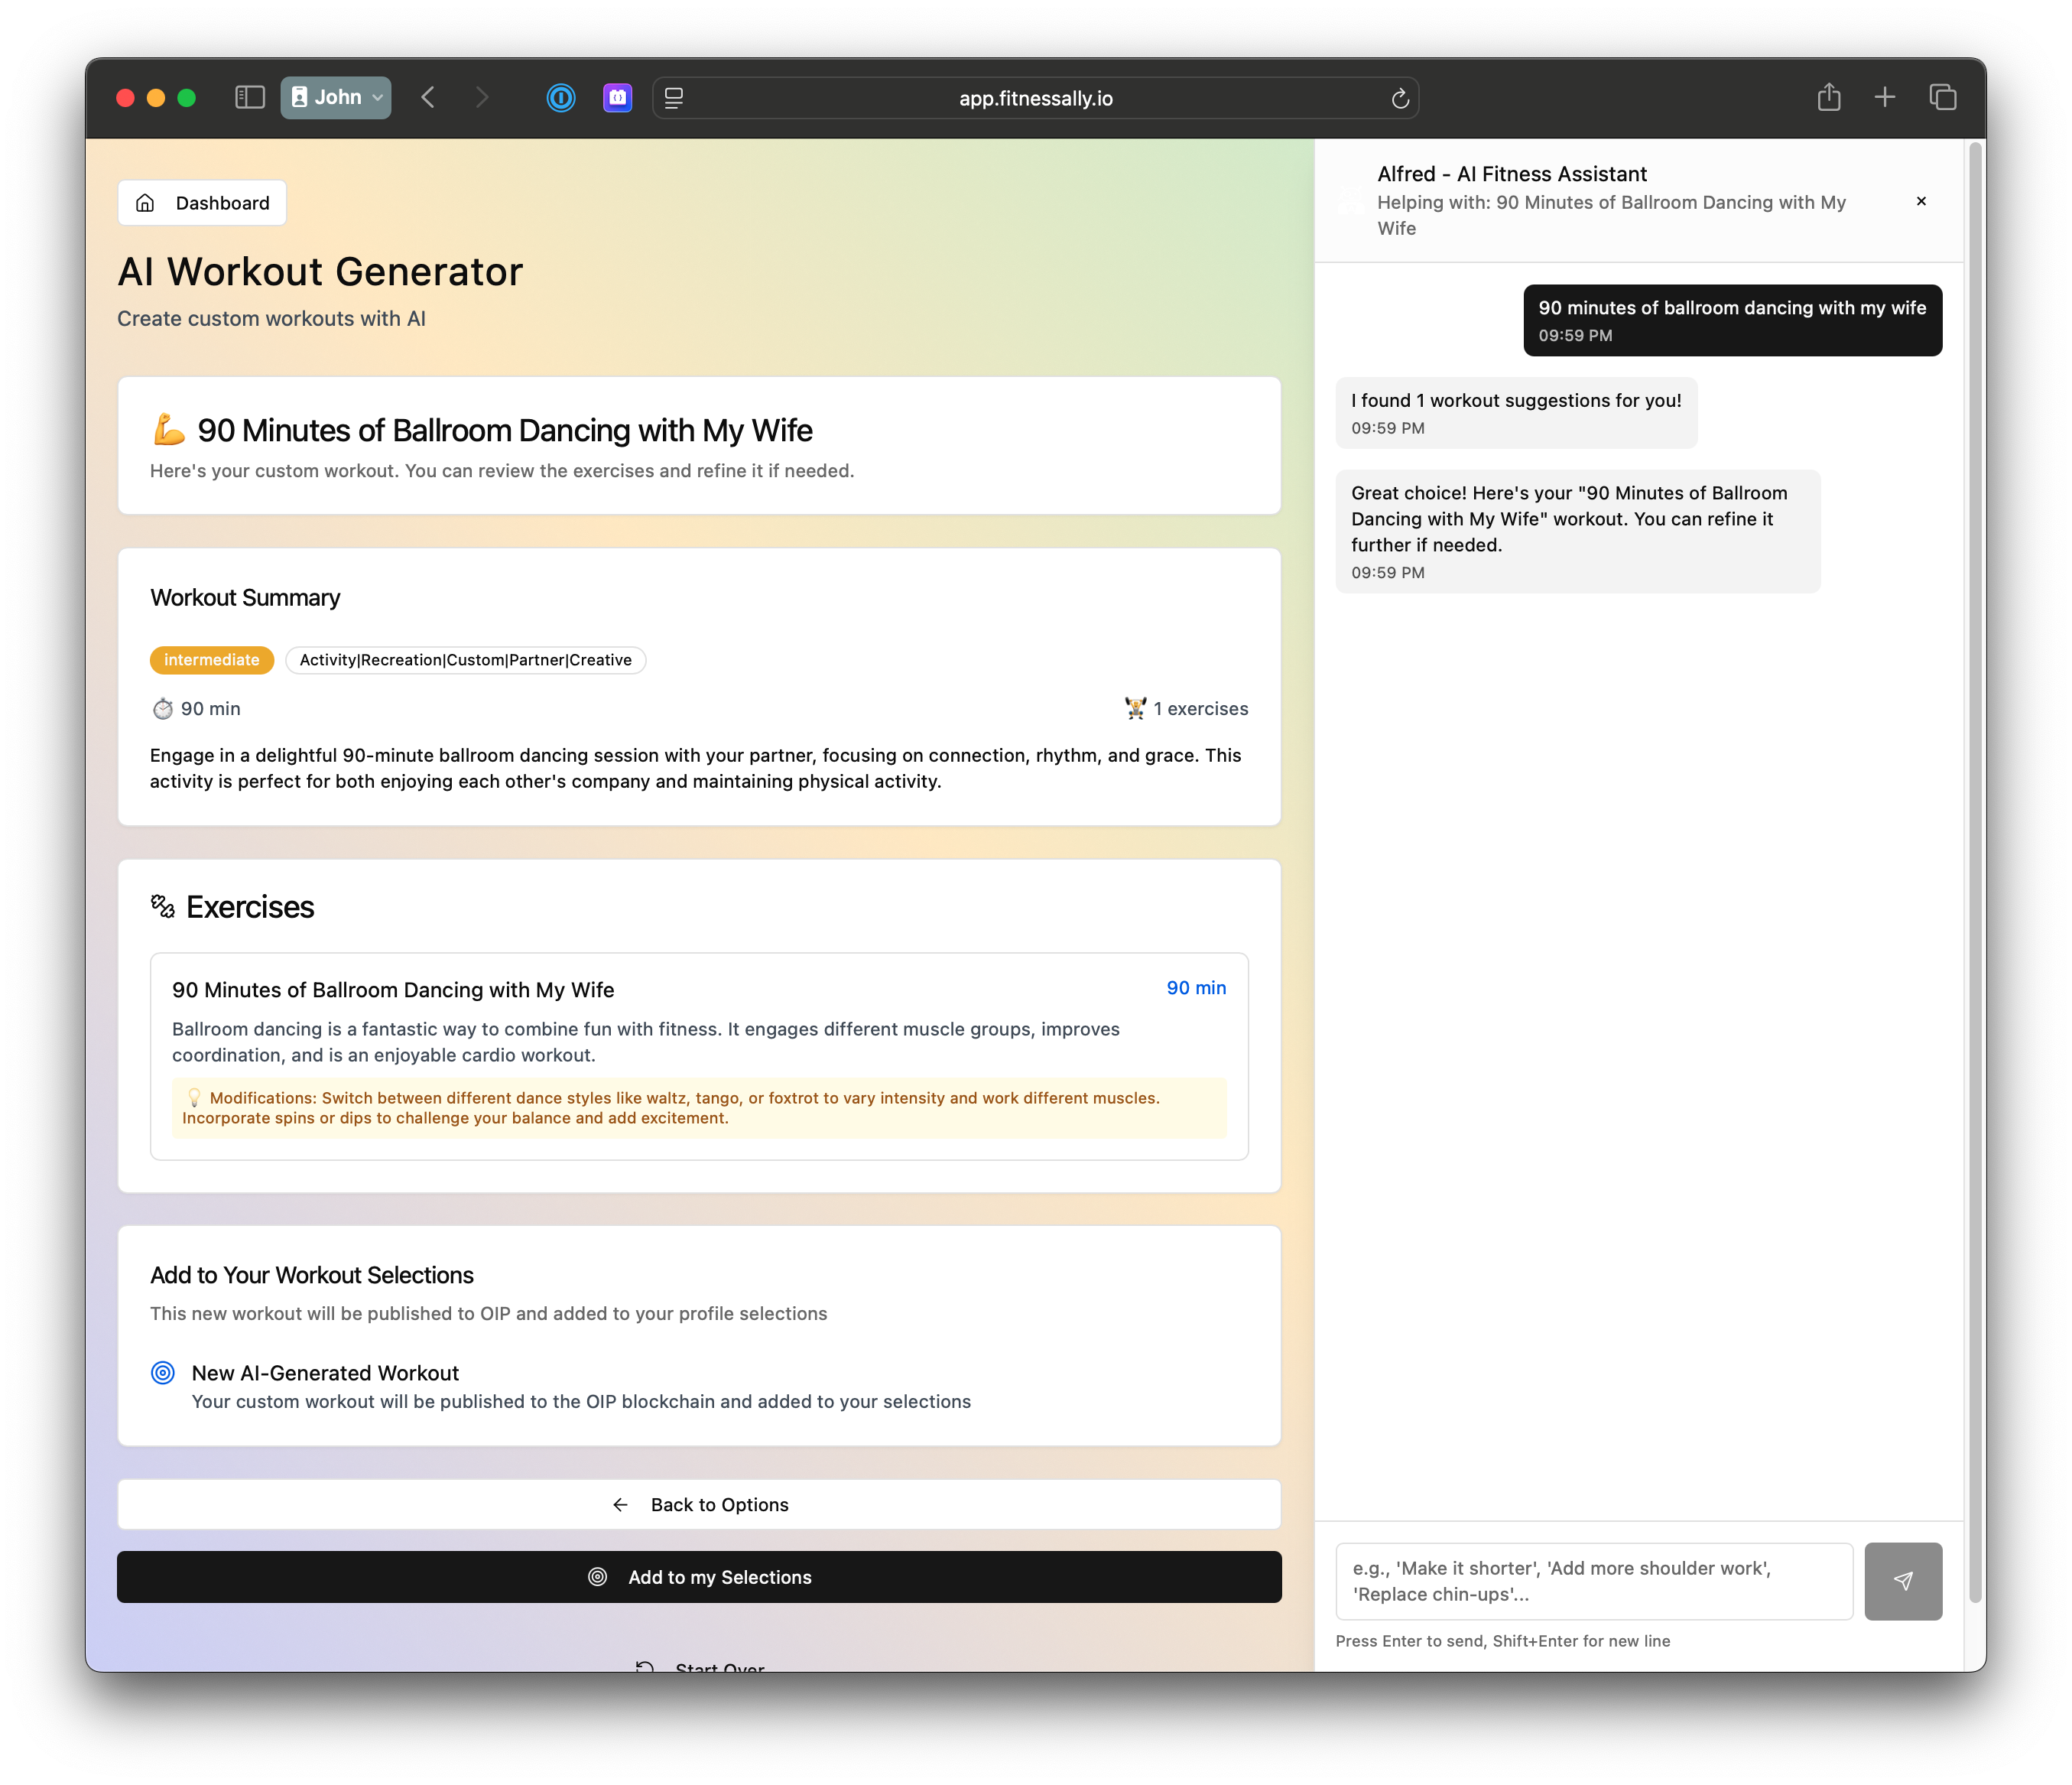Click the Back to Options button

[699, 1504]
